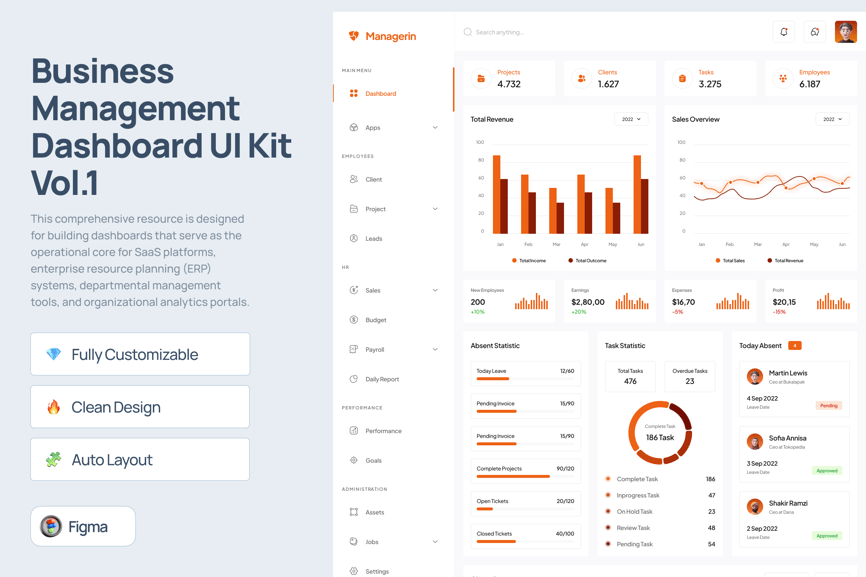Click the Figma logo icon
This screenshot has height=577, width=866.
pyautogui.click(x=51, y=526)
